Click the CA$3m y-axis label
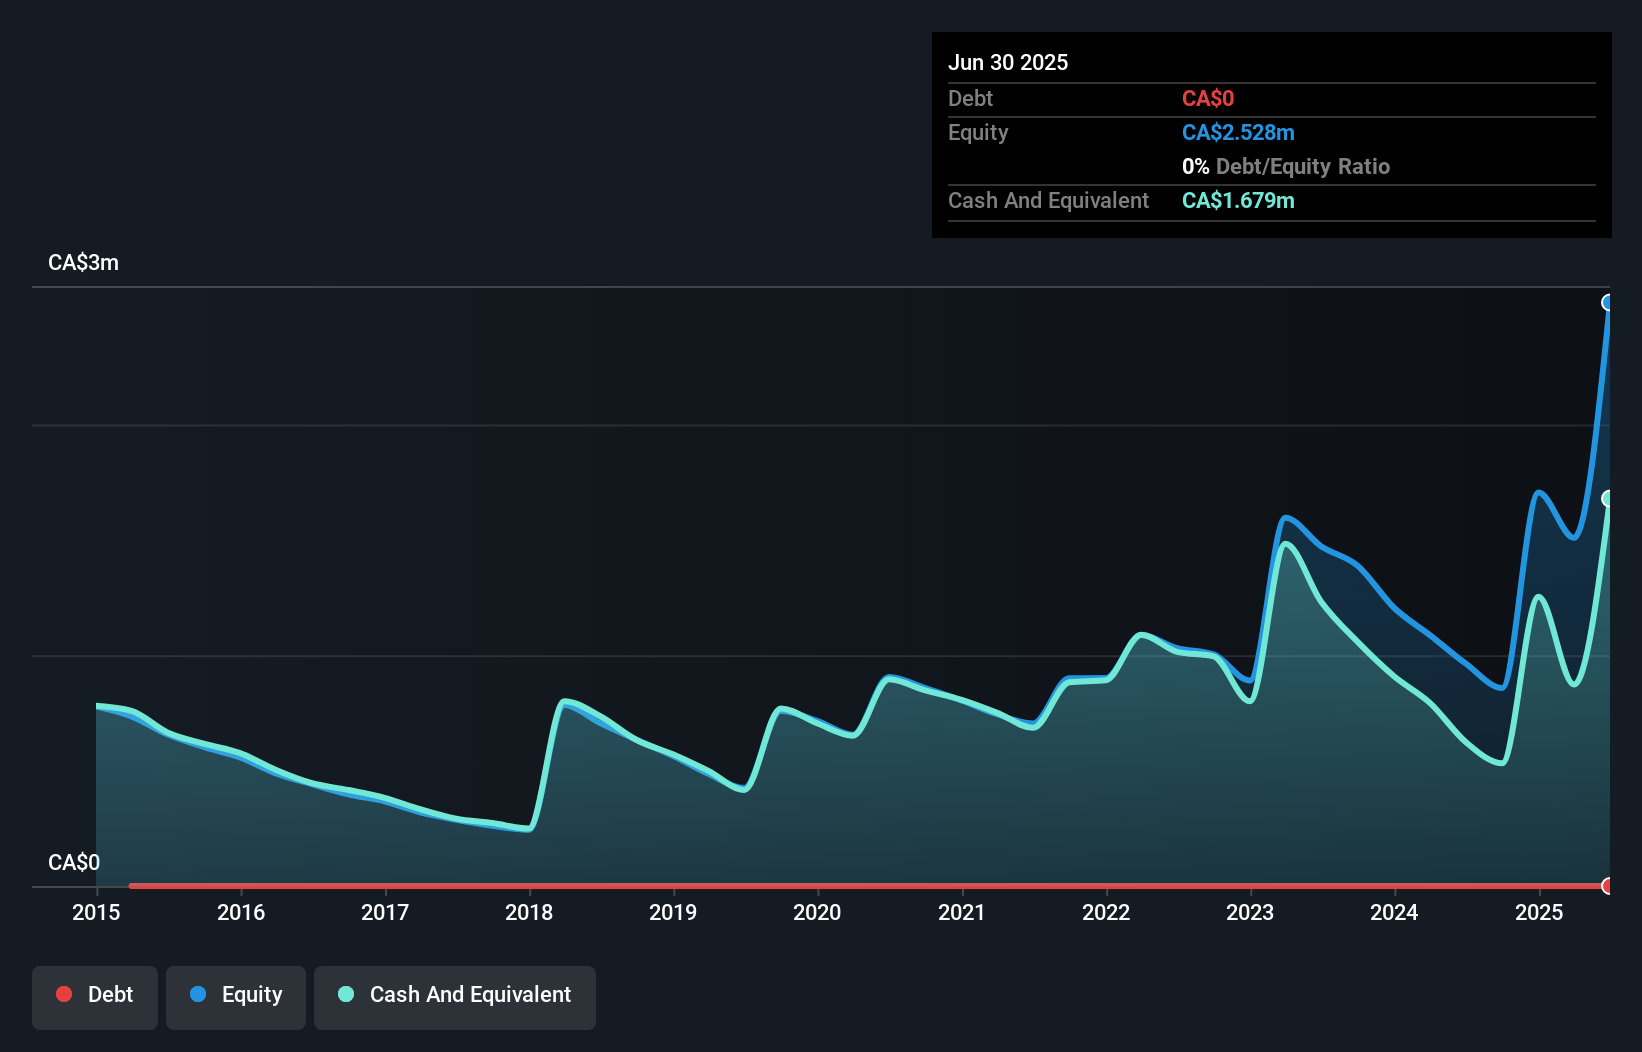Image resolution: width=1642 pixels, height=1052 pixels. tap(84, 263)
